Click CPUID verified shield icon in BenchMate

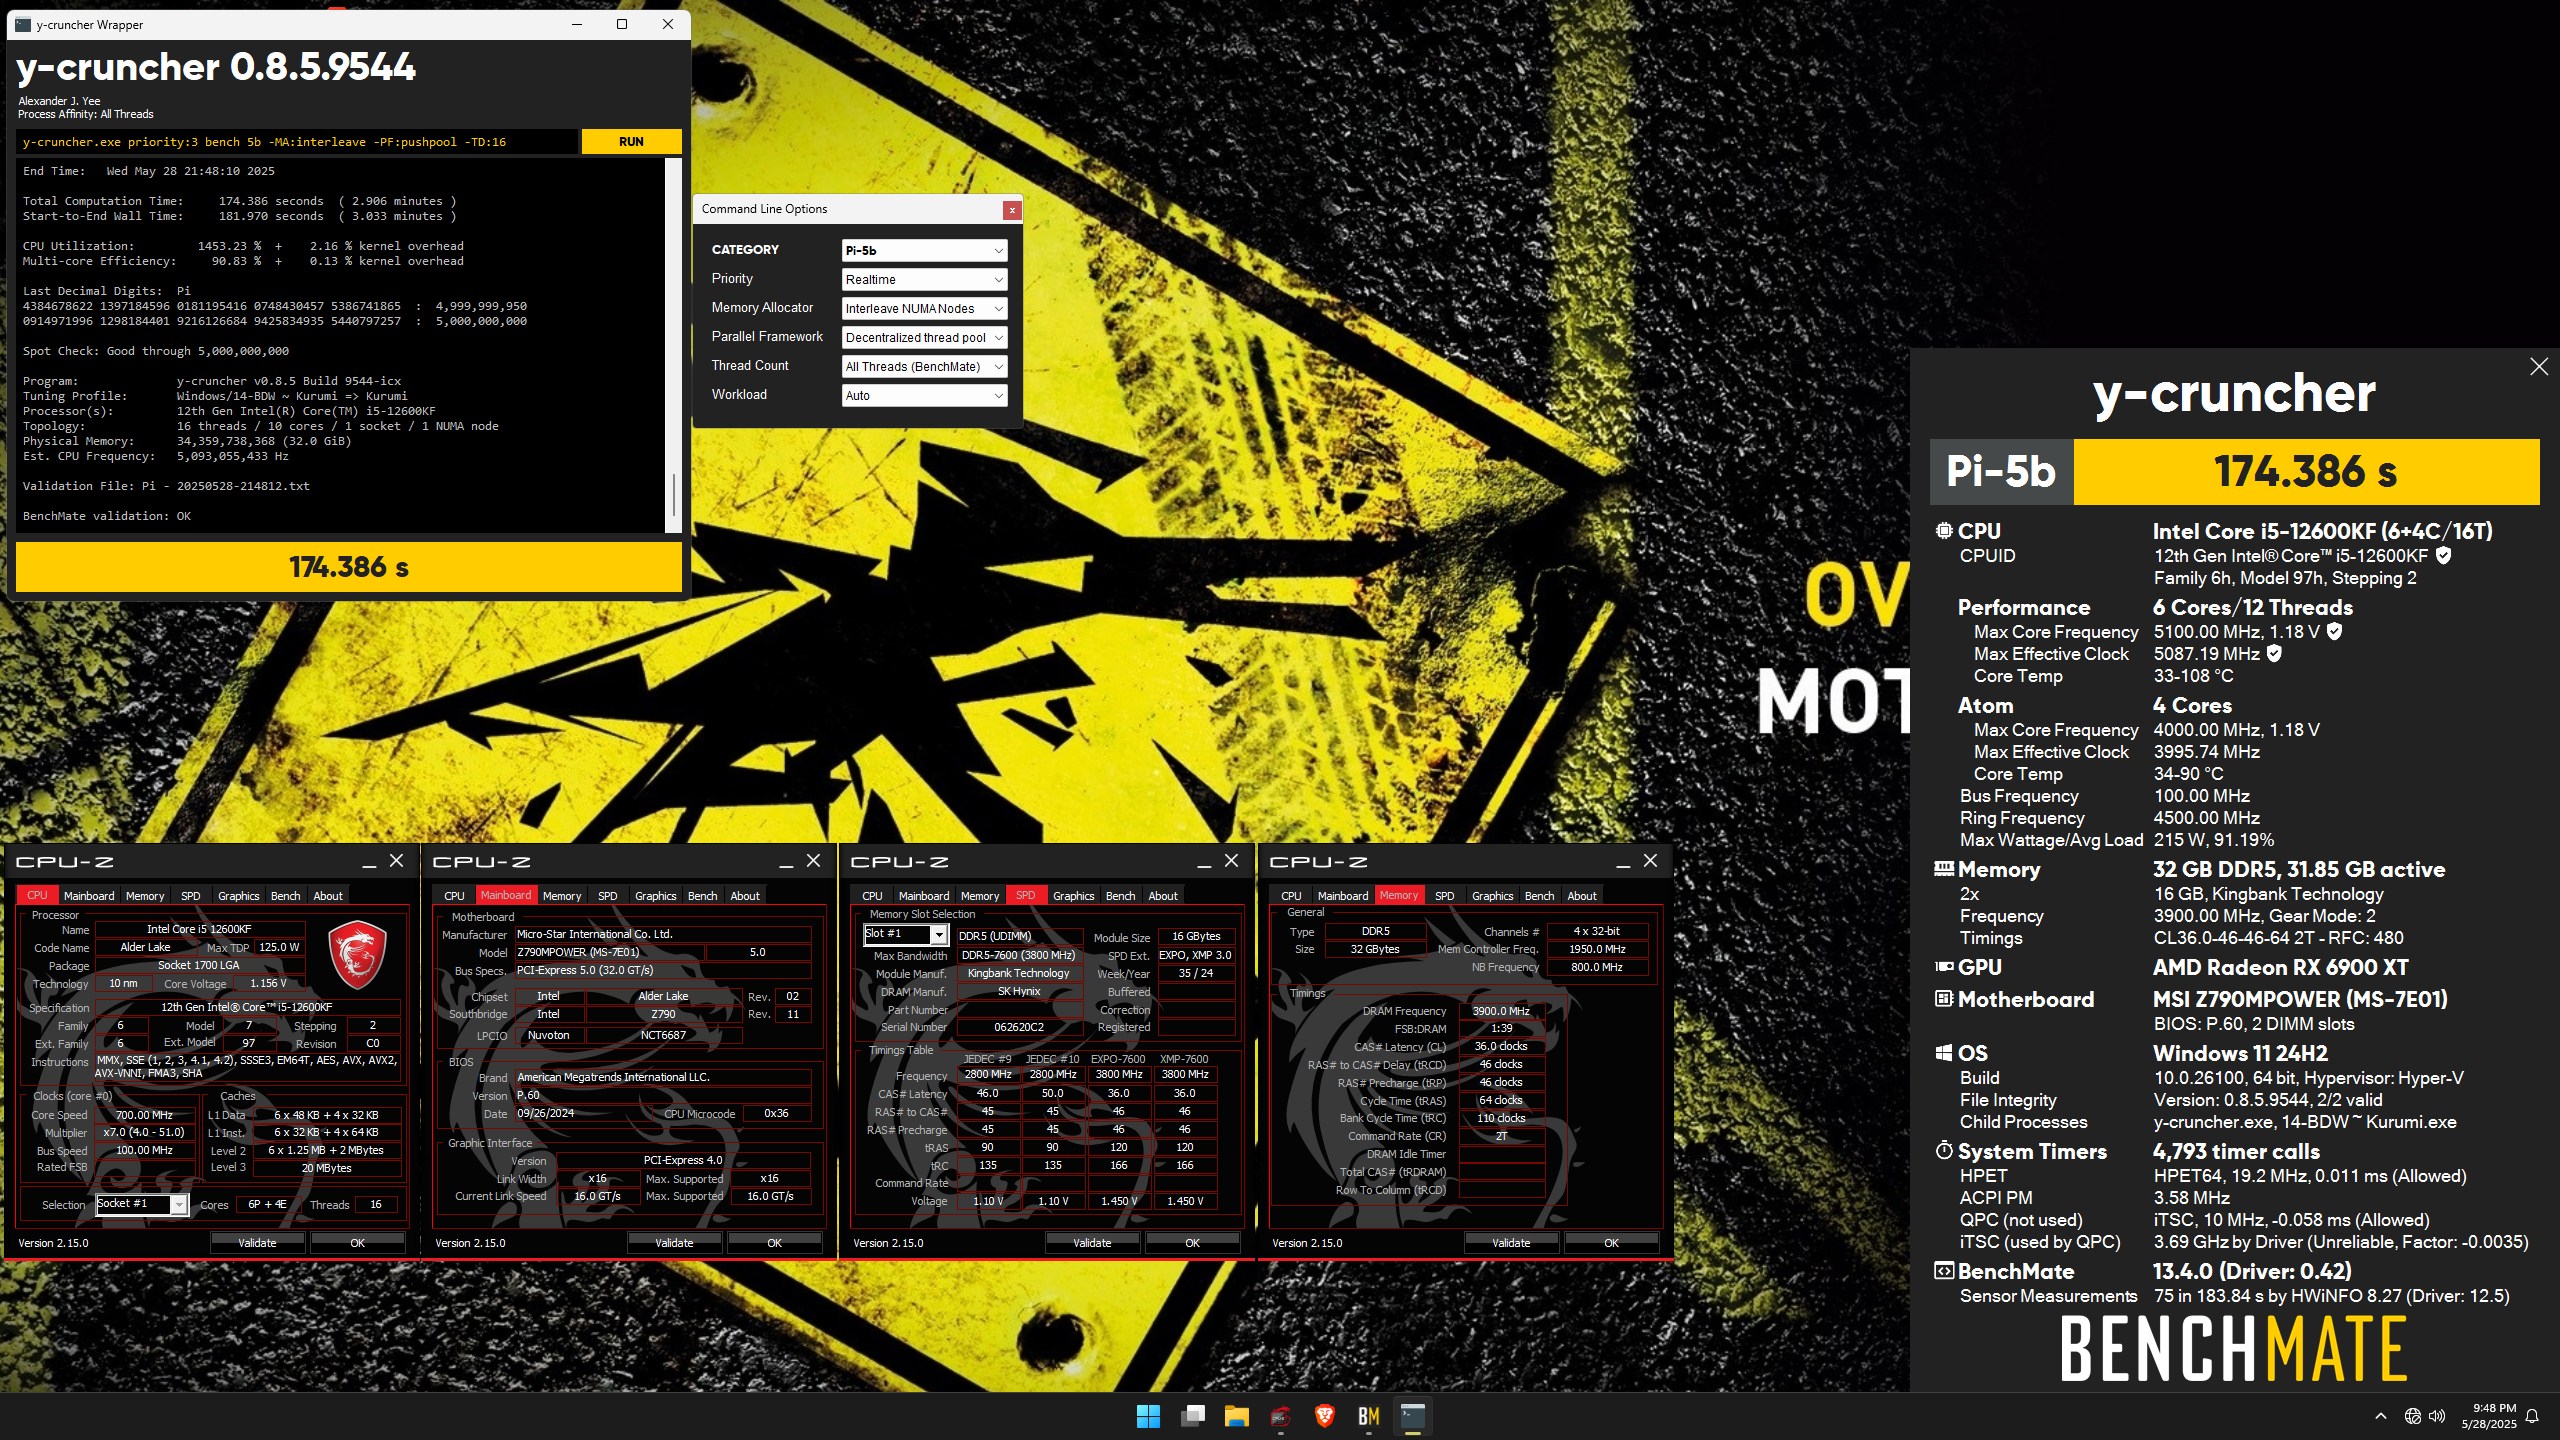coord(2443,556)
